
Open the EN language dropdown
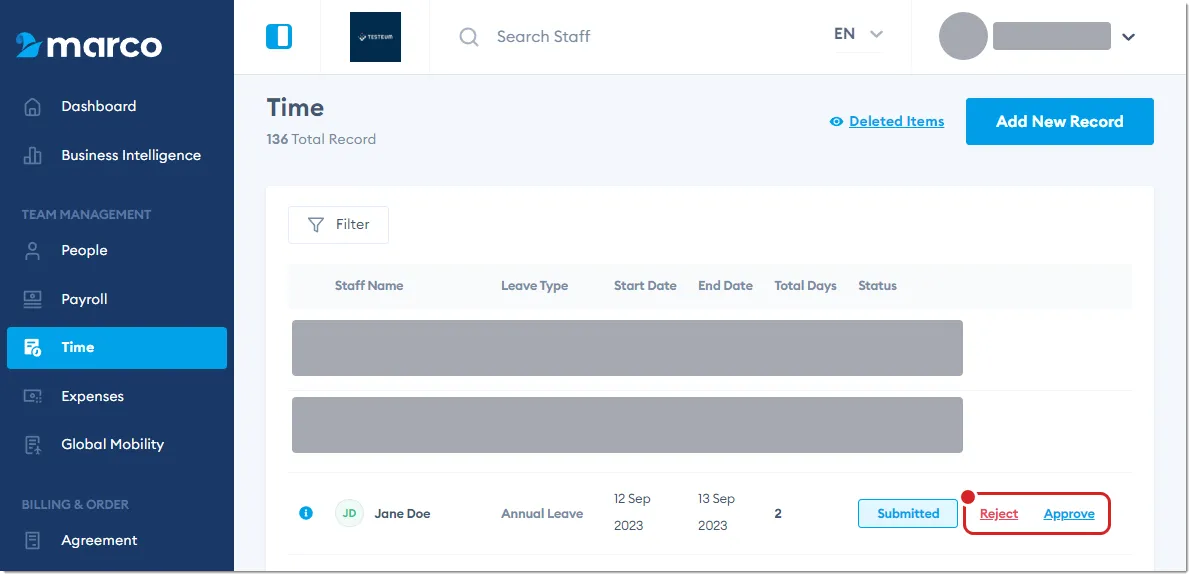858,34
